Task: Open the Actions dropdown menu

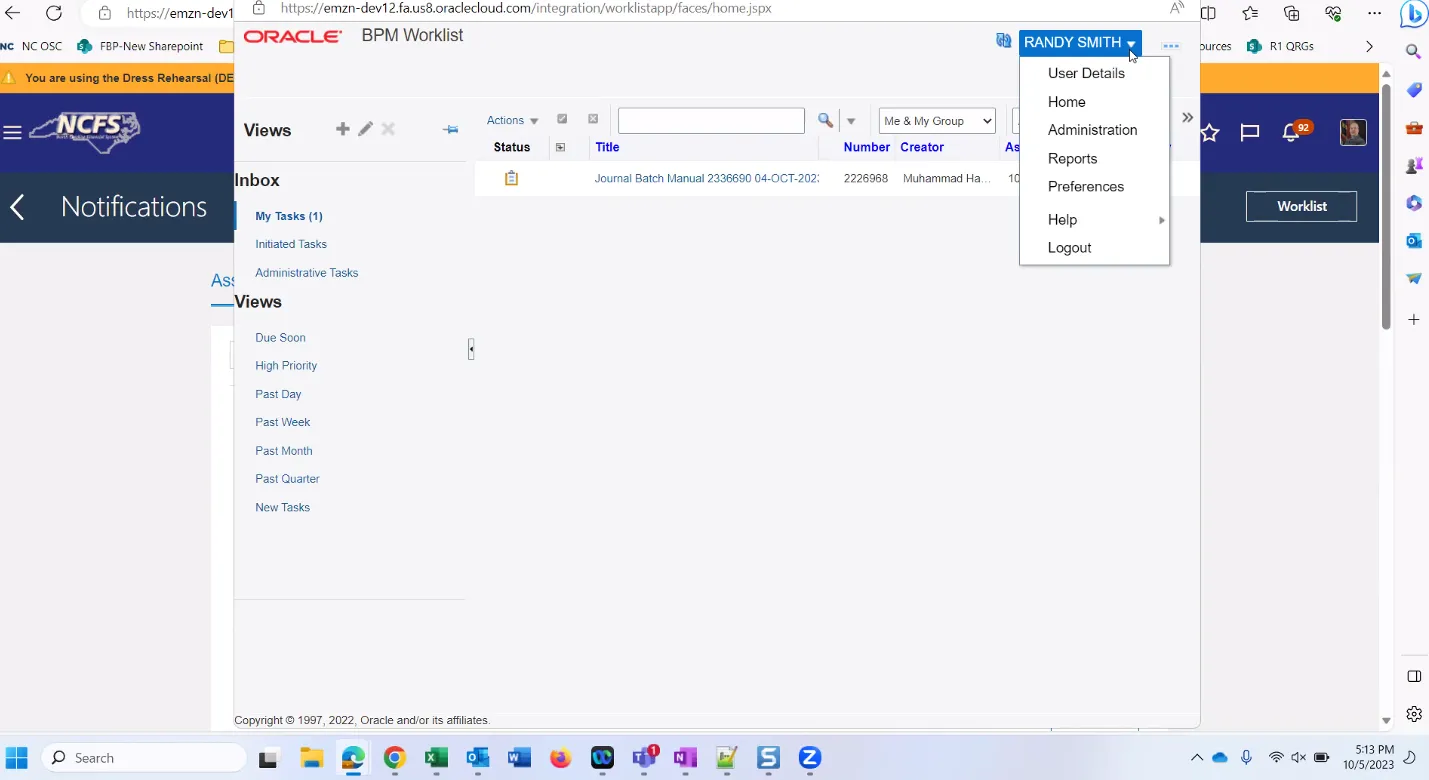Action: point(512,121)
